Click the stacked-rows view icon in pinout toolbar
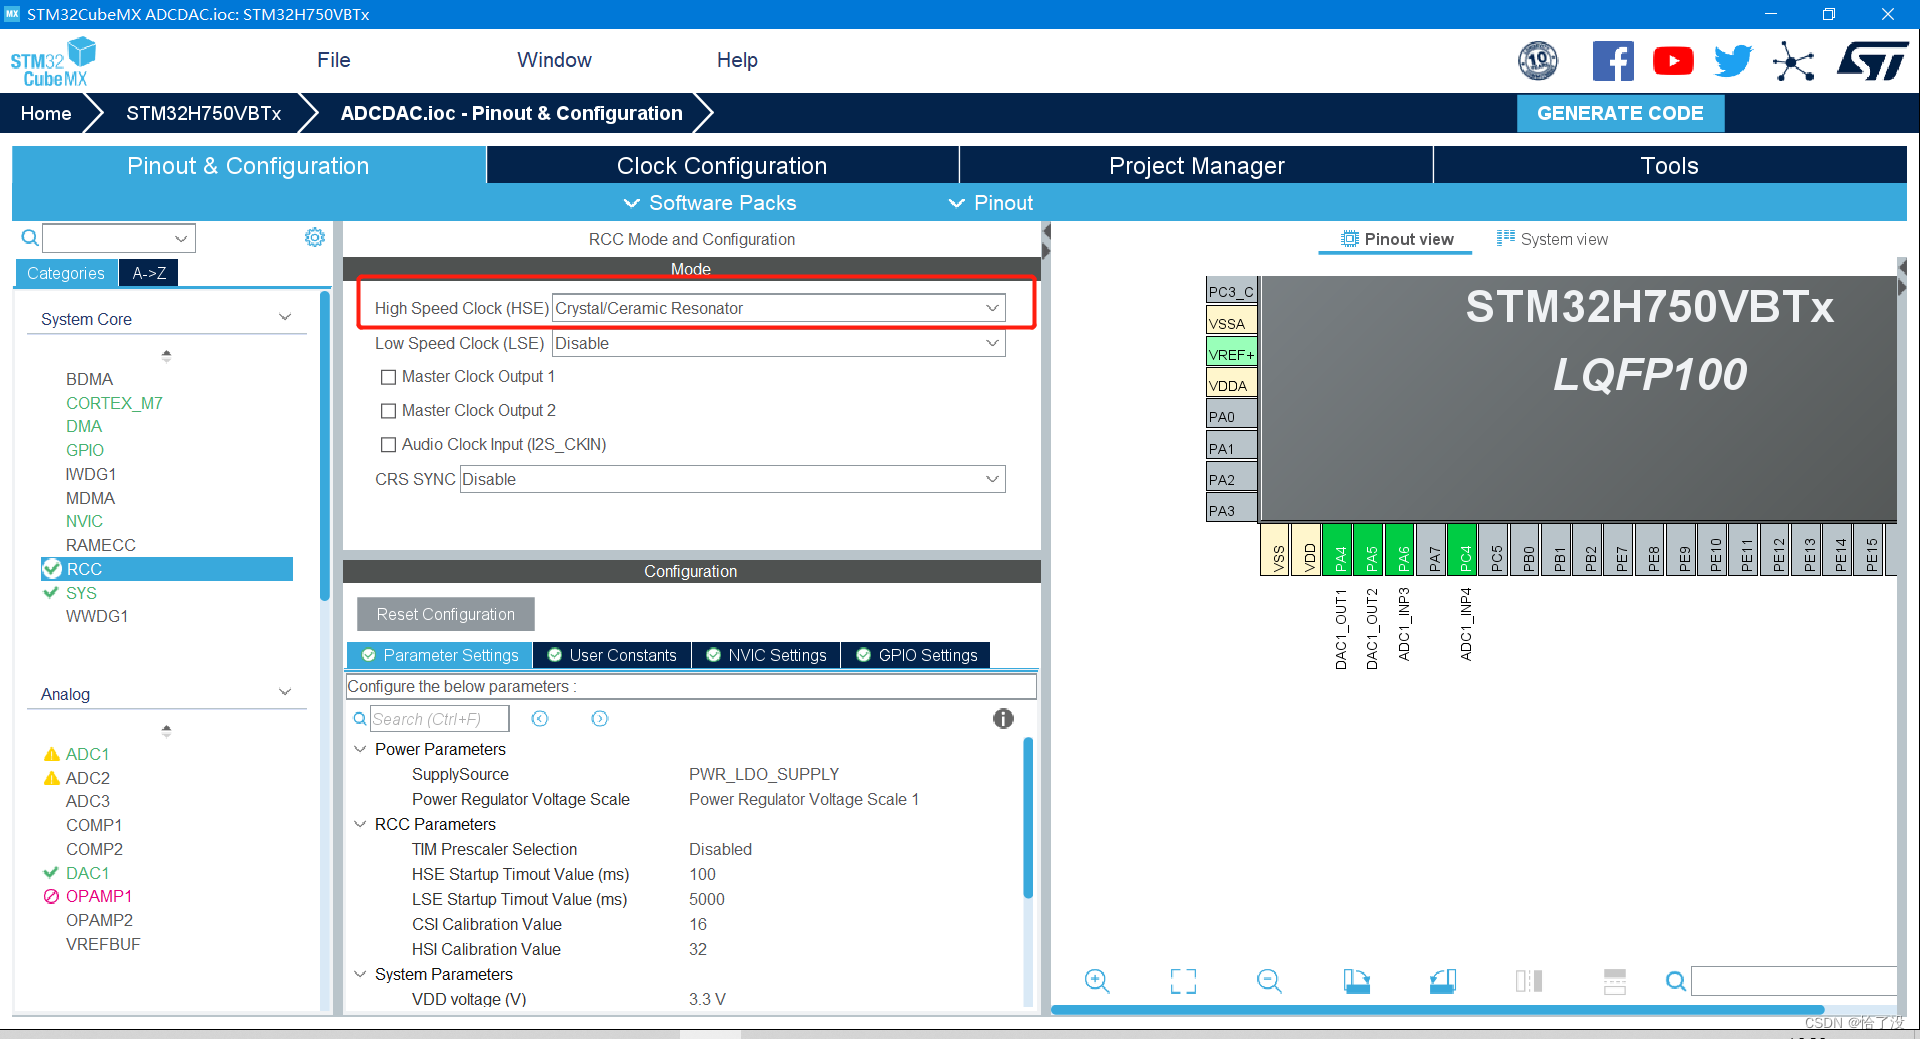The image size is (1920, 1039). tap(1615, 981)
